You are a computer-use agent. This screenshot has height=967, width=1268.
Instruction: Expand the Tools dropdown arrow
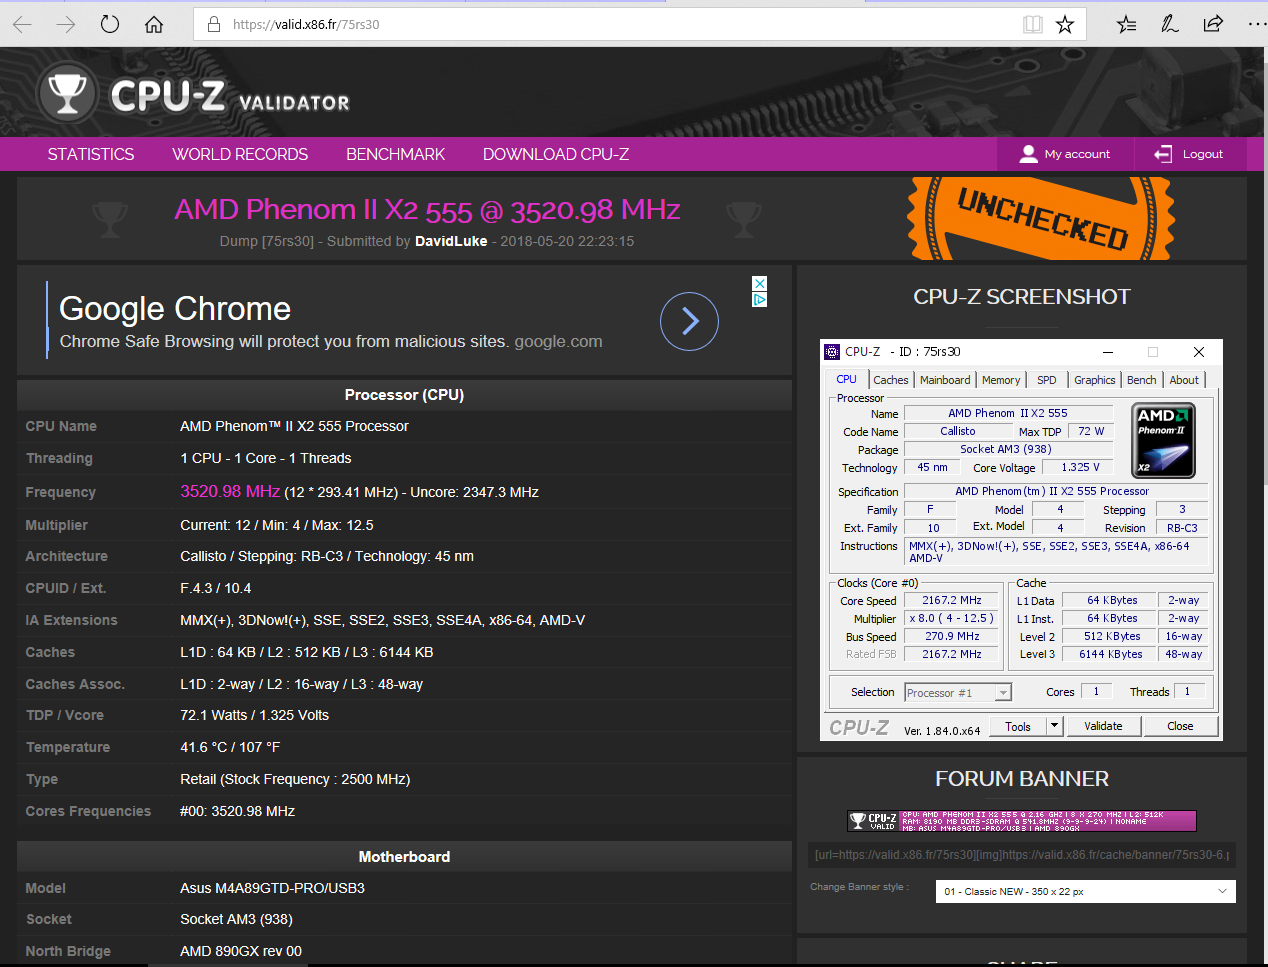(x=1054, y=726)
